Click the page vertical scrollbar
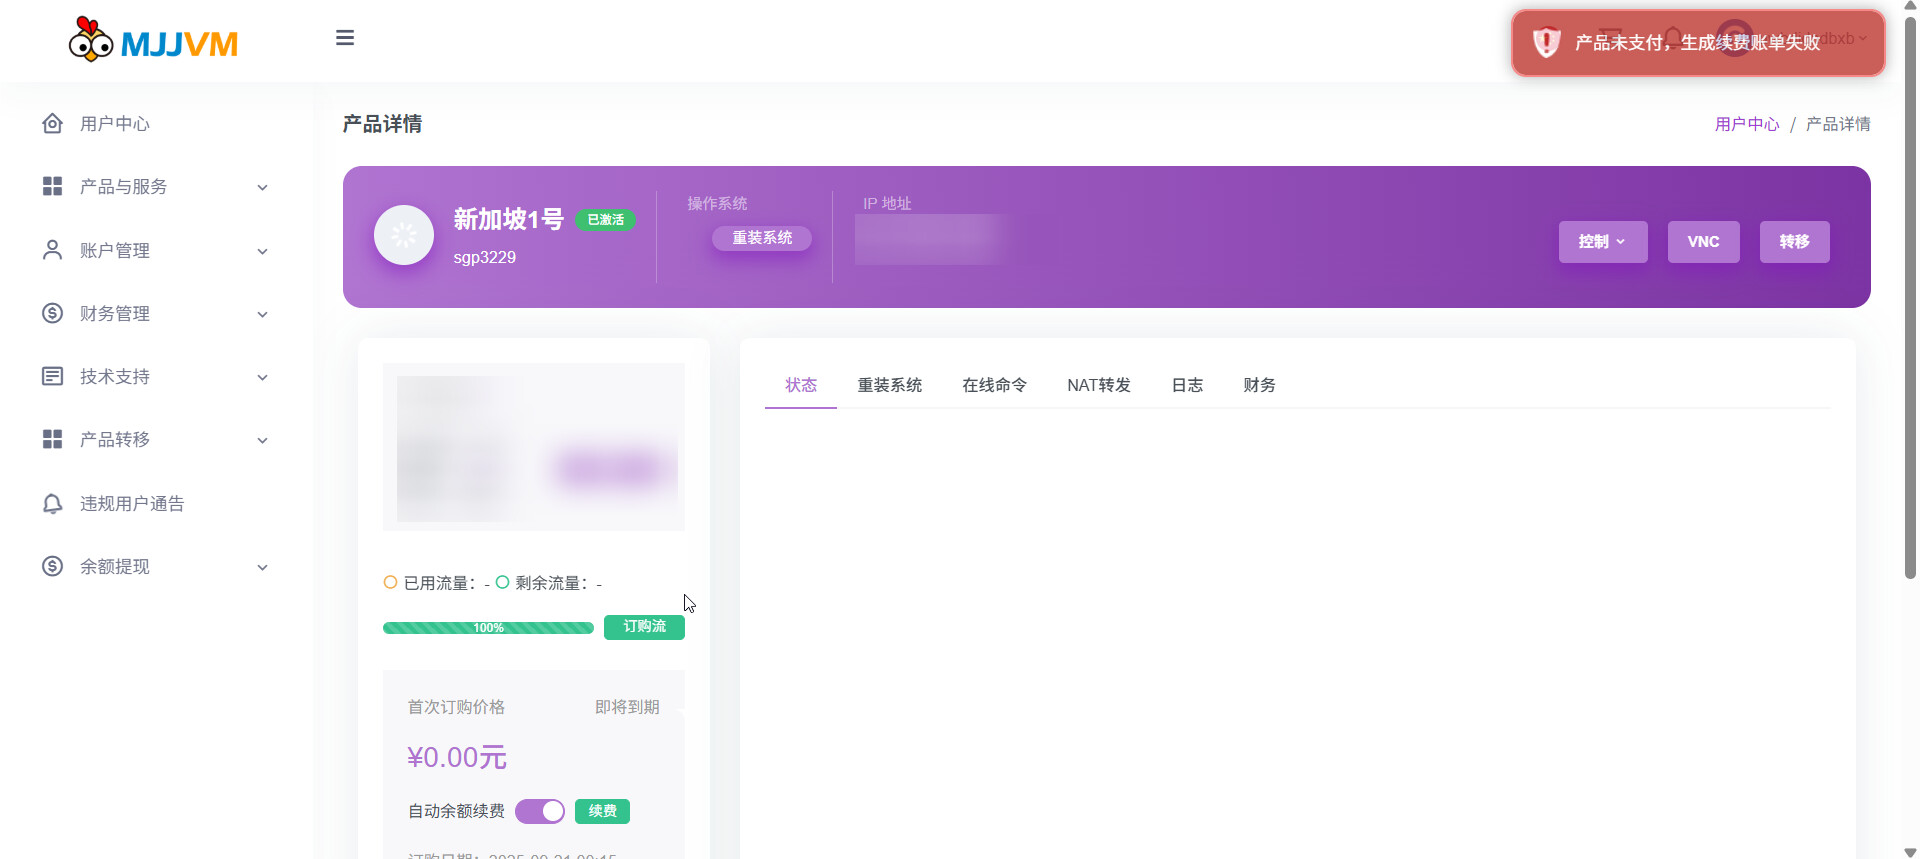The image size is (1920, 859). point(1910,300)
